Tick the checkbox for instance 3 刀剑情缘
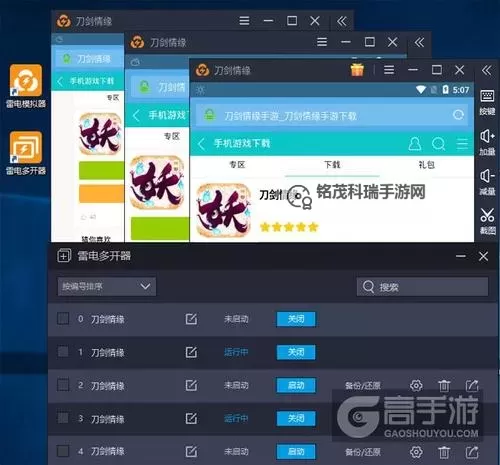500x465 pixels. tap(63, 418)
